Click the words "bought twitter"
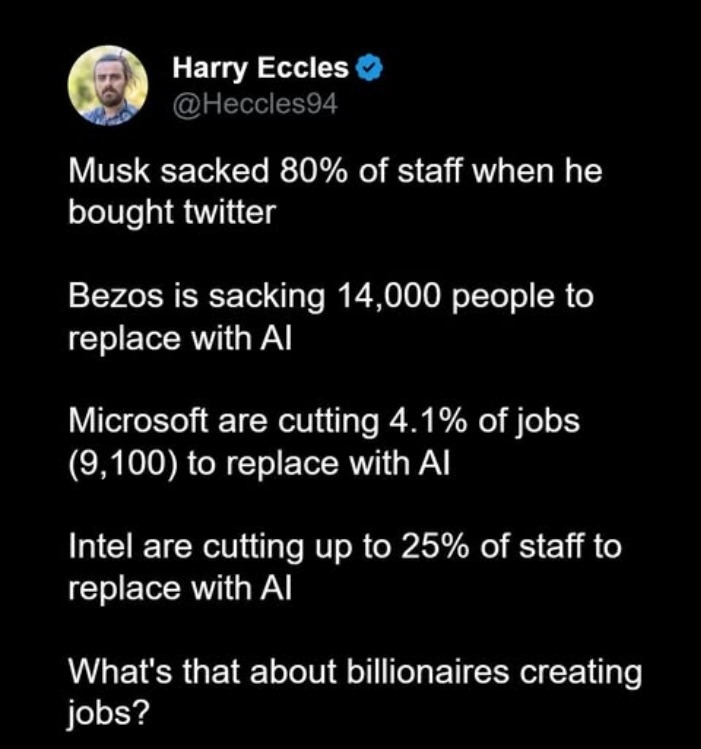This screenshot has height=749, width=701. click(170, 213)
